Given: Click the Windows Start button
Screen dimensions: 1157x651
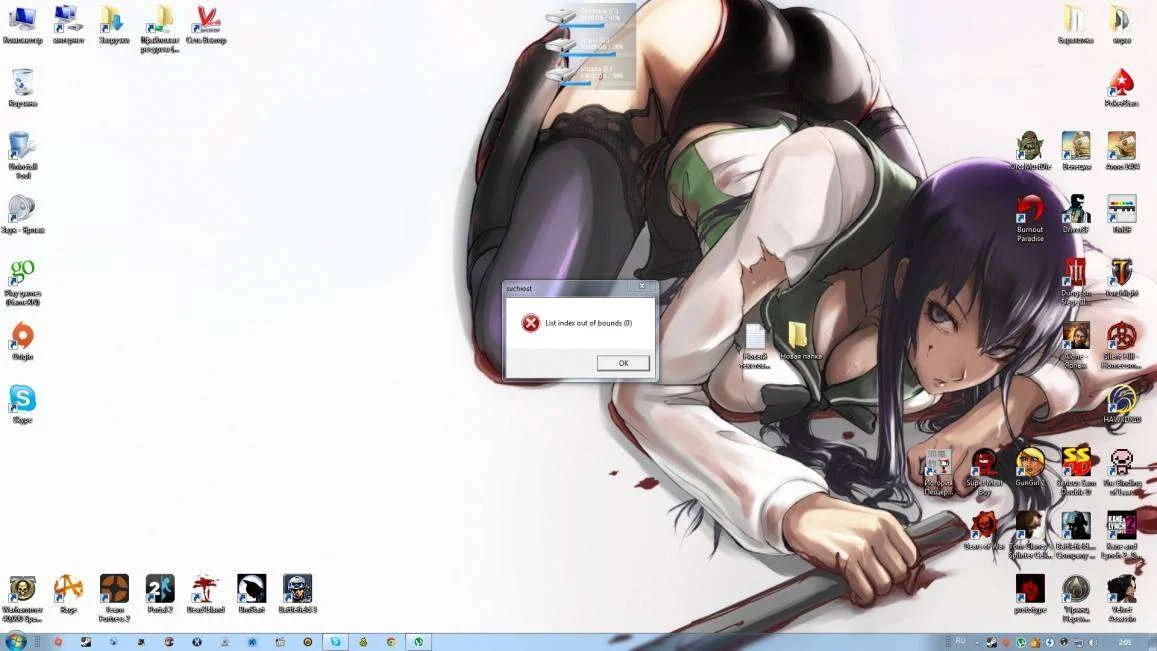Looking at the screenshot, I should coord(15,641).
